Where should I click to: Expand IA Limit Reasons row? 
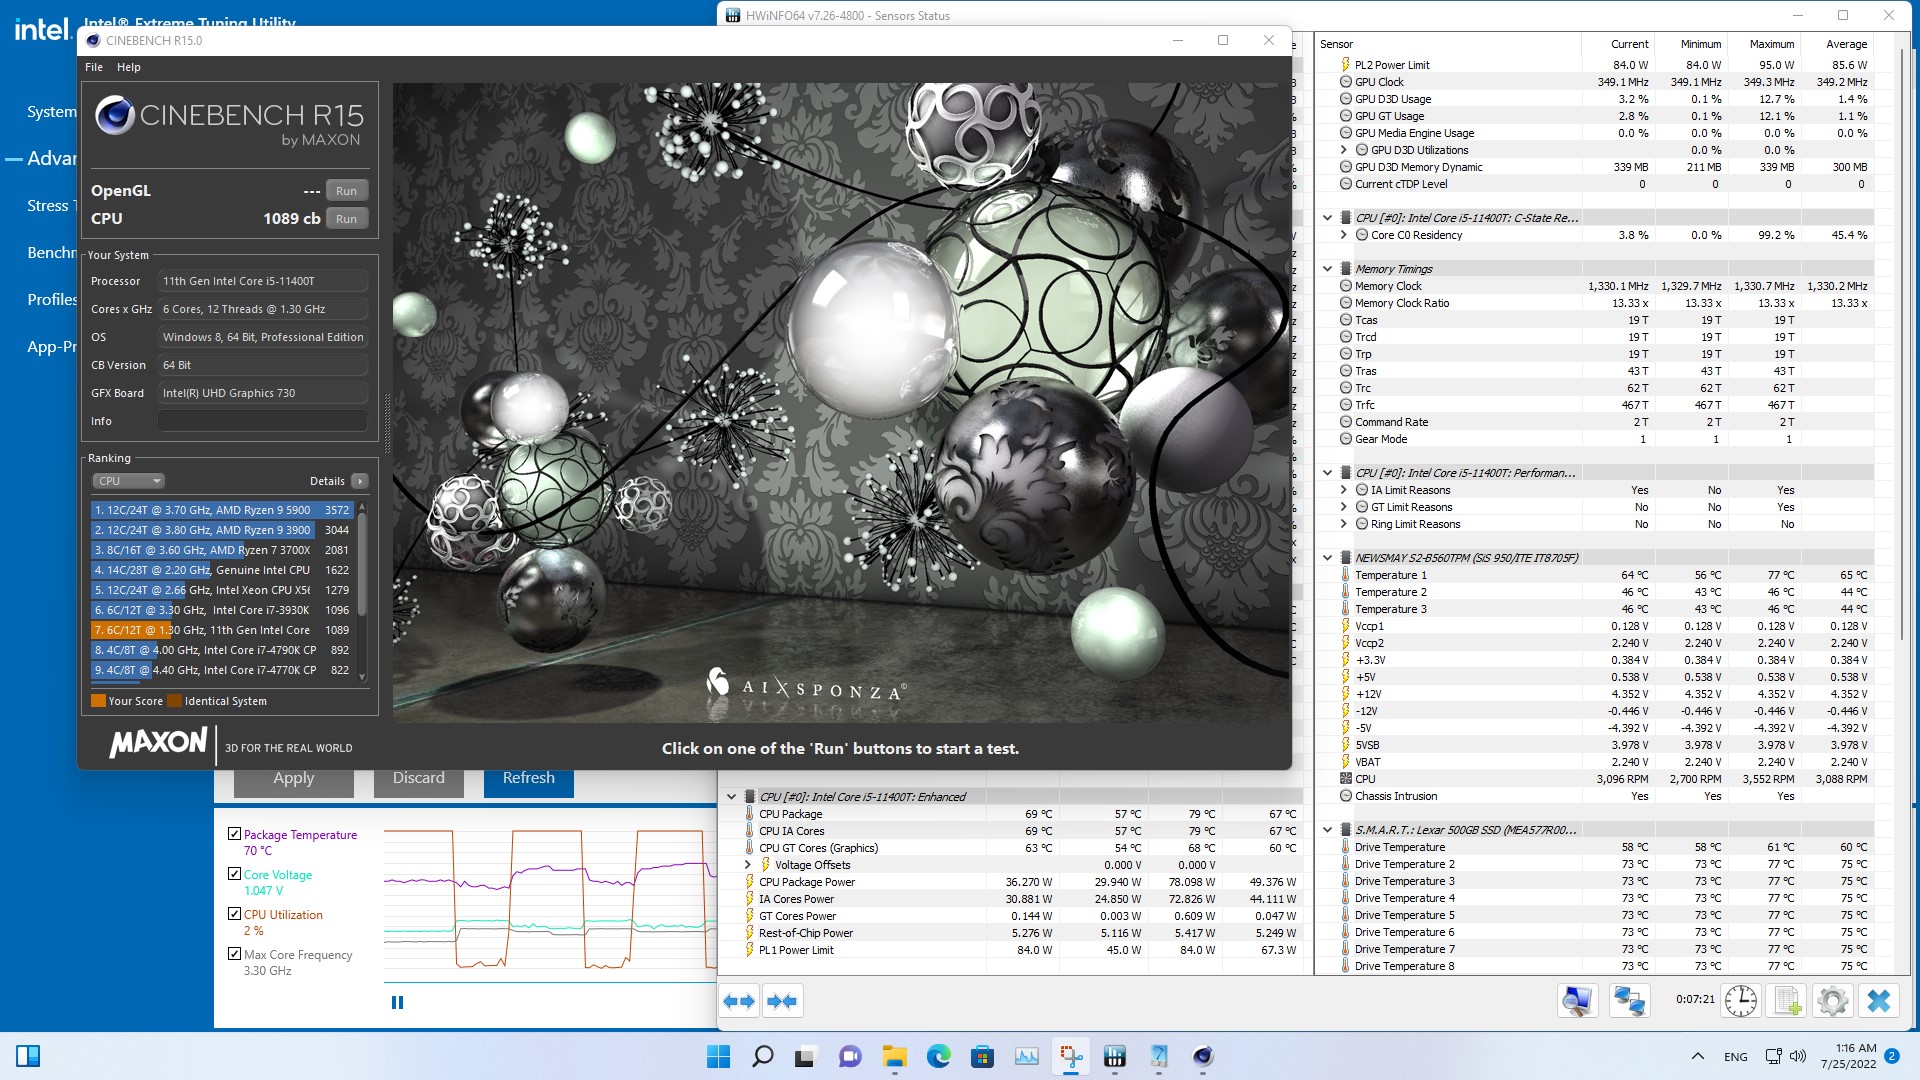click(1344, 490)
